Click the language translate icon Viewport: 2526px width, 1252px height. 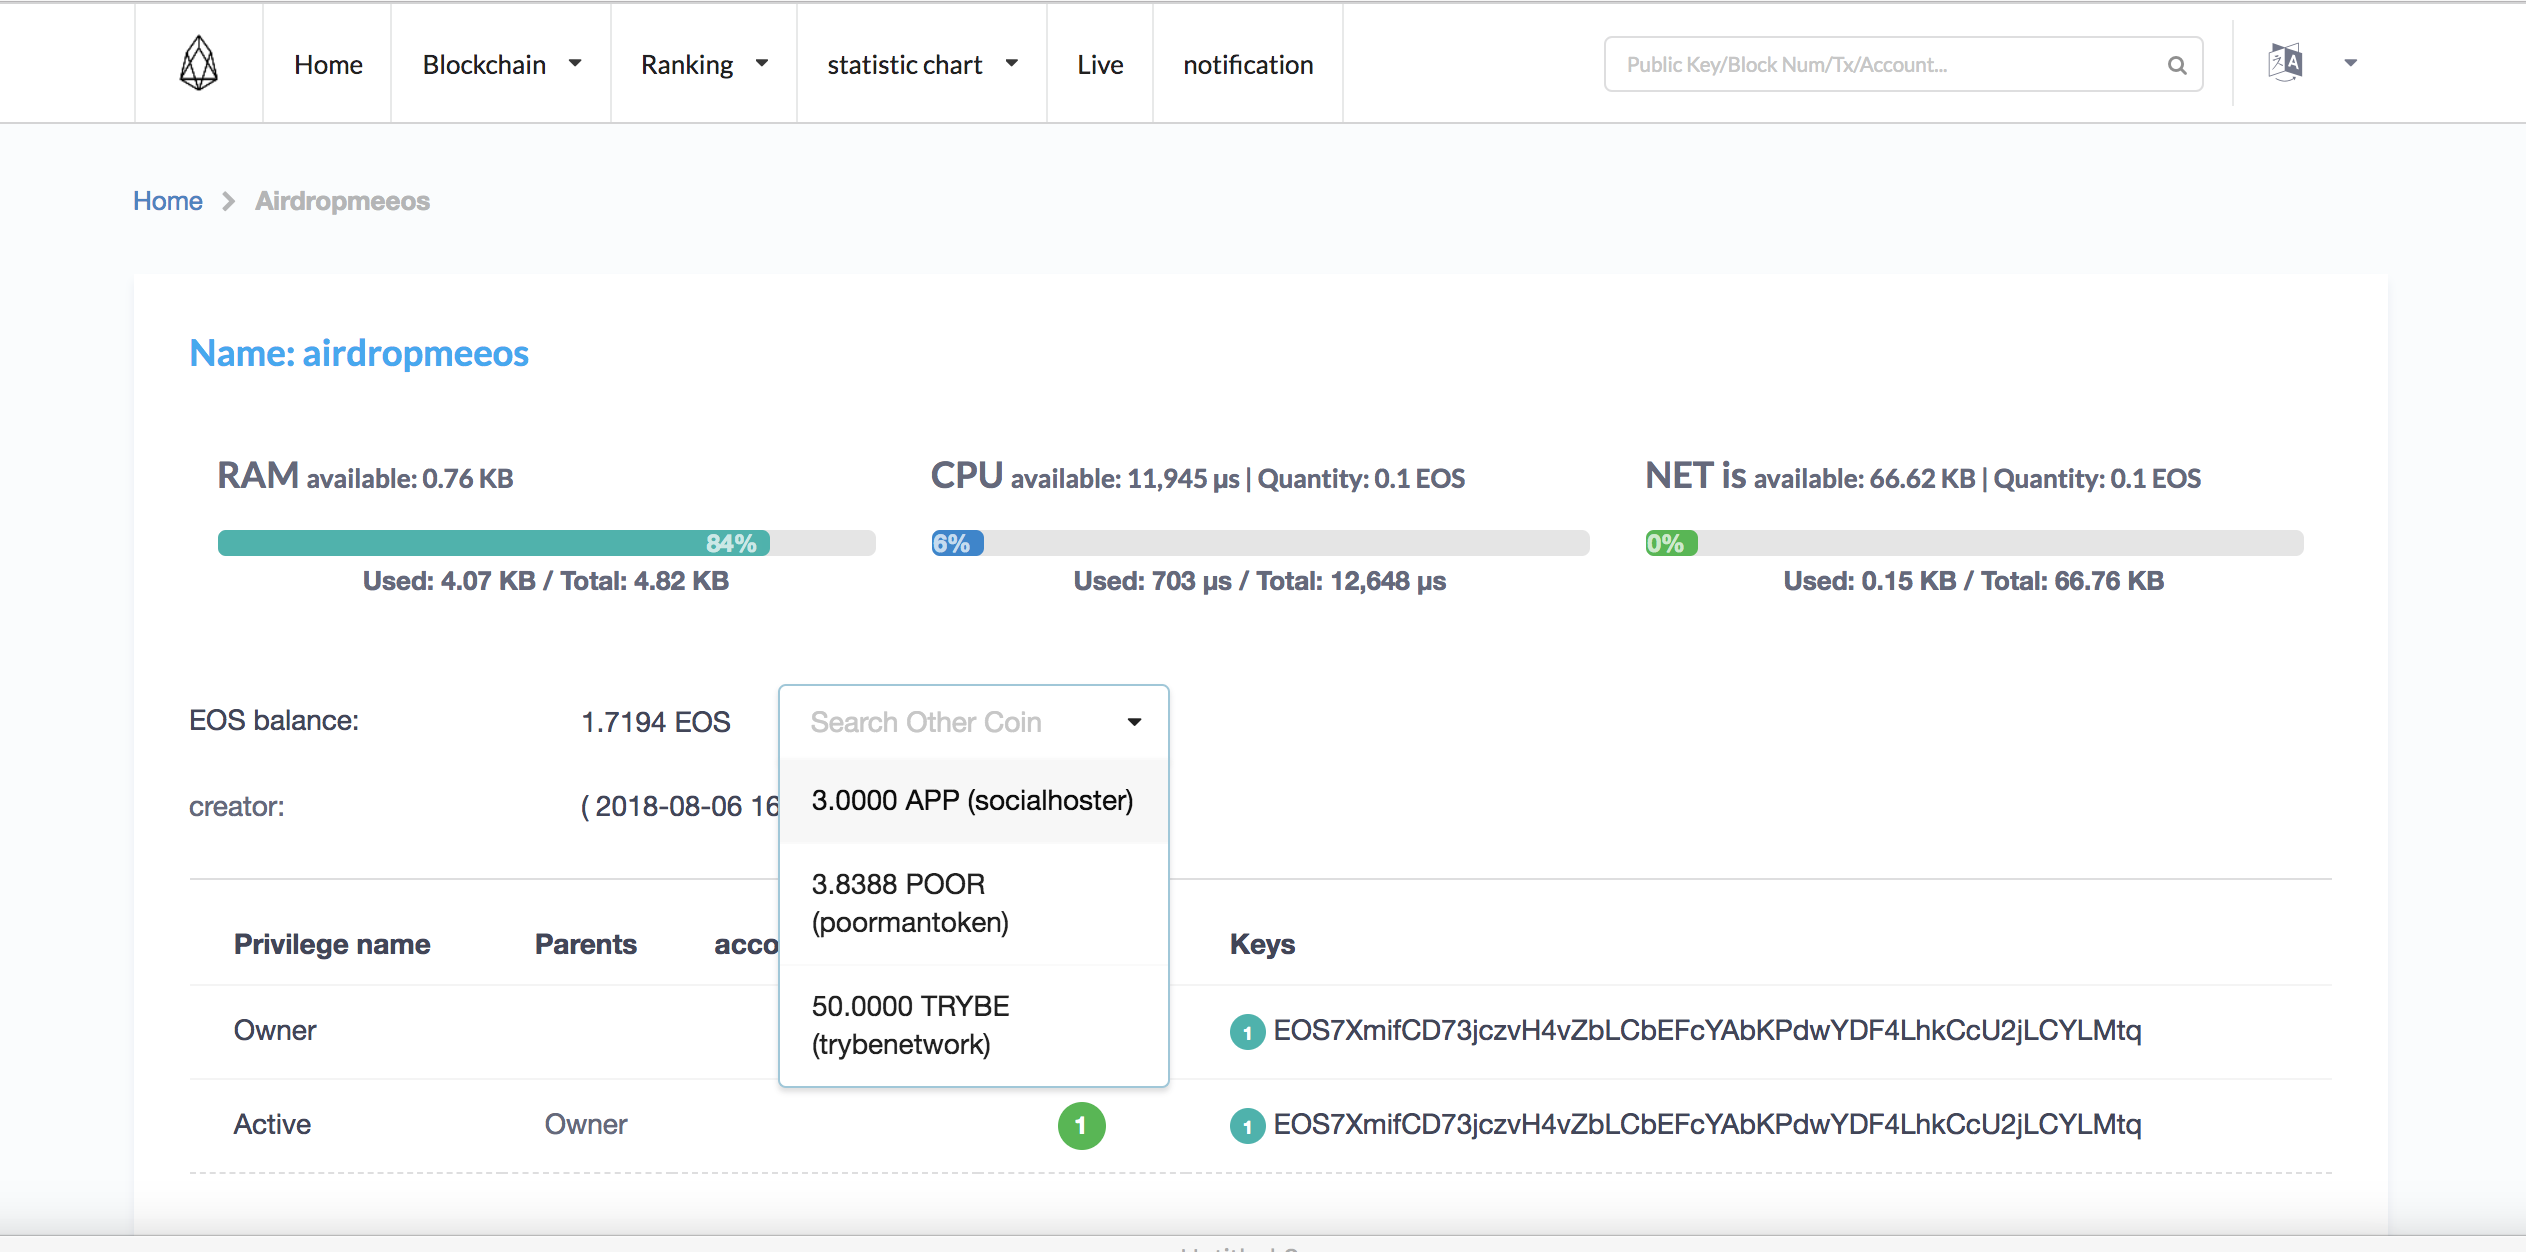pyautogui.click(x=2285, y=63)
